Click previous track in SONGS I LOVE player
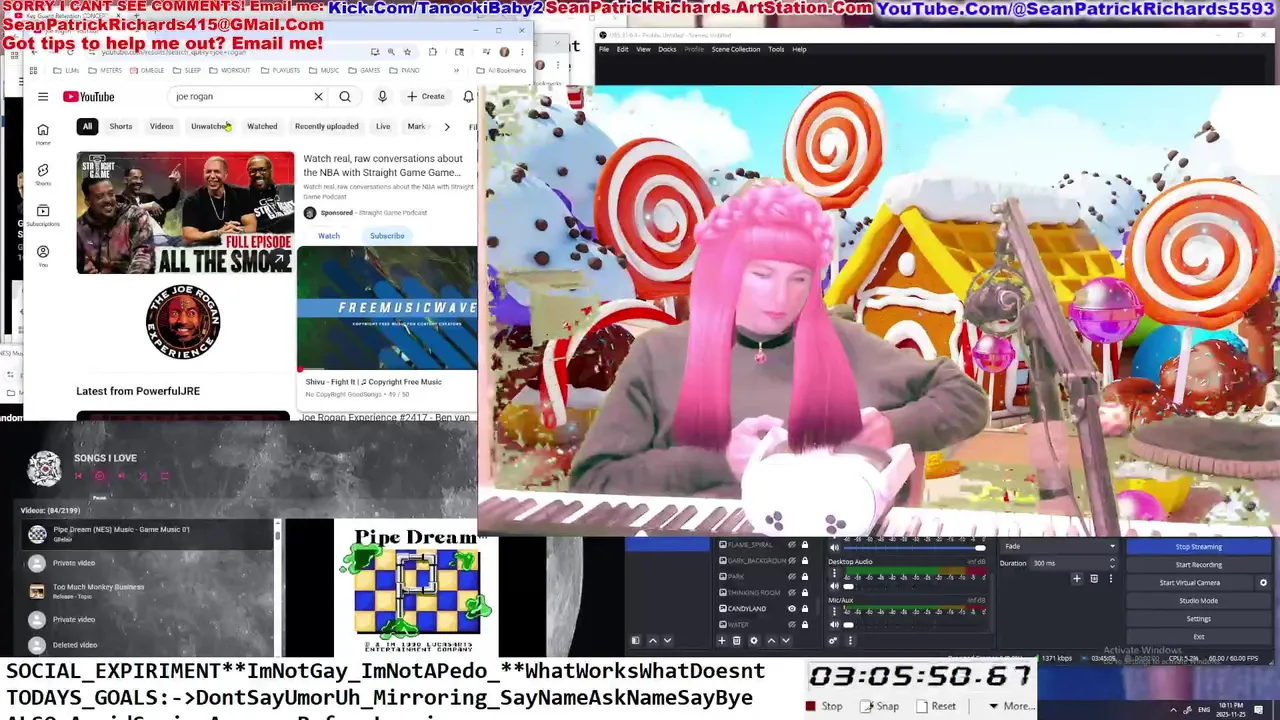 point(78,476)
